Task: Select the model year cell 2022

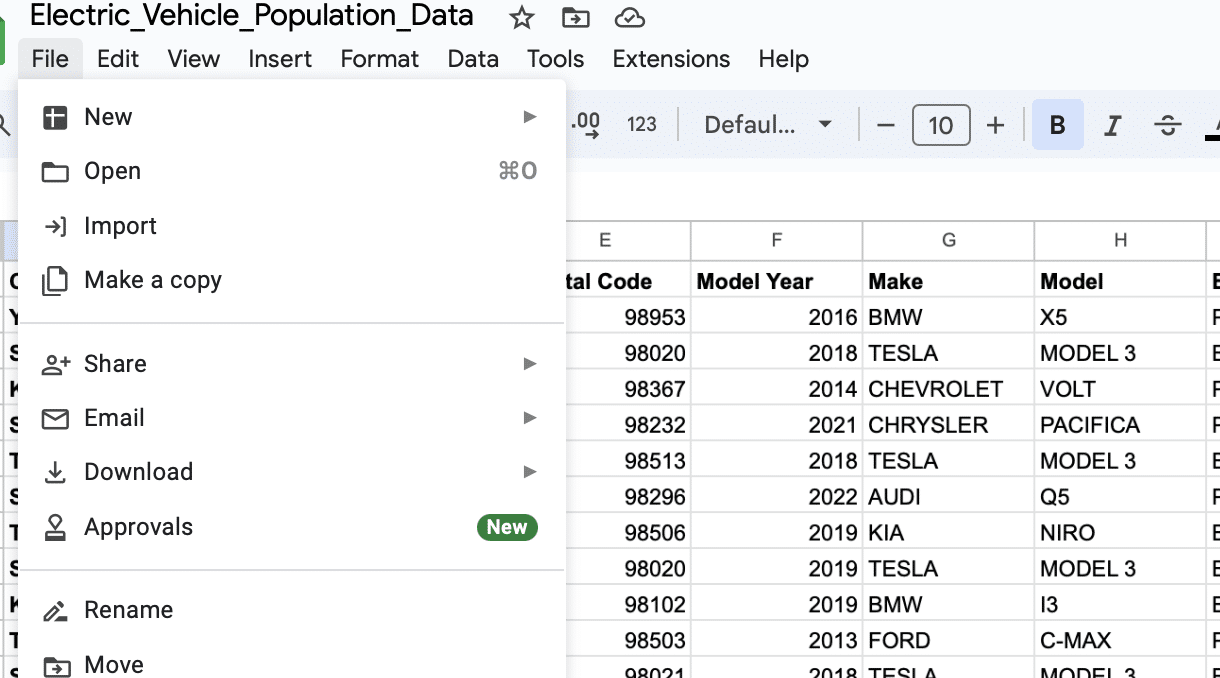Action: pos(776,497)
